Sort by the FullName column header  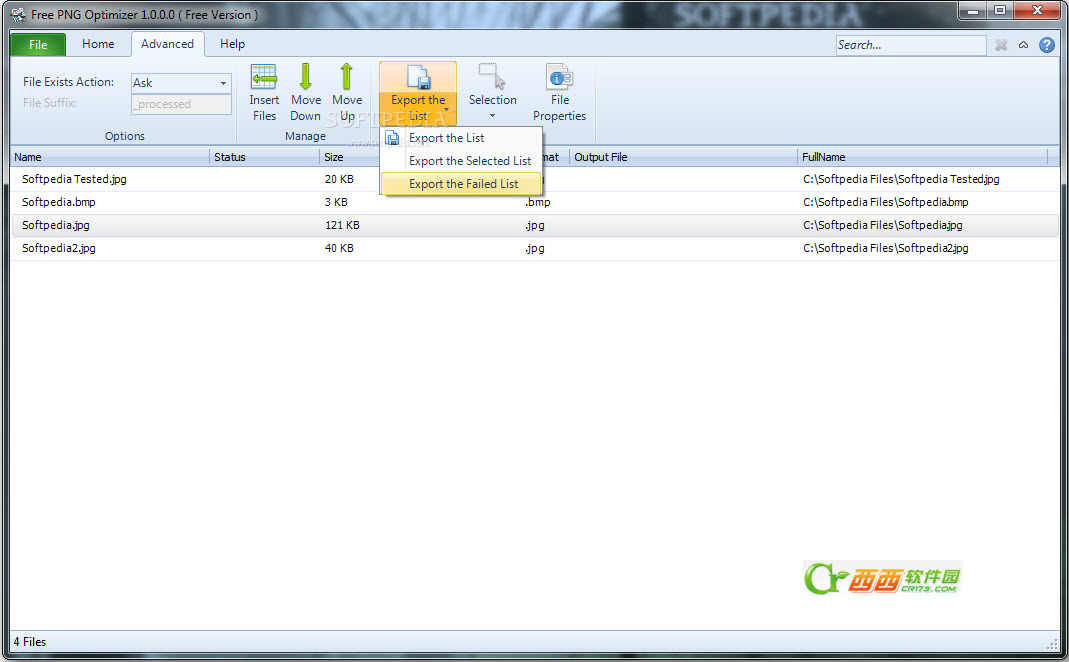click(922, 157)
